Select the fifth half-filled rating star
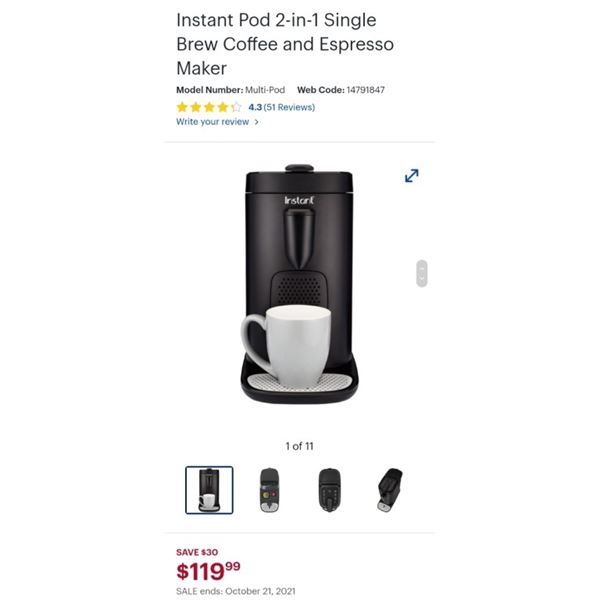The image size is (600, 600). (x=236, y=107)
